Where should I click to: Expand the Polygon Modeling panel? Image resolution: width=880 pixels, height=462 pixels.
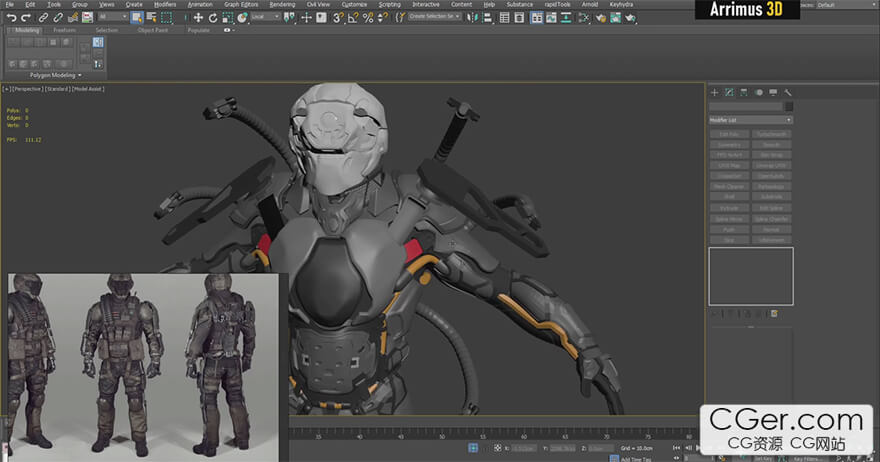click(x=56, y=75)
